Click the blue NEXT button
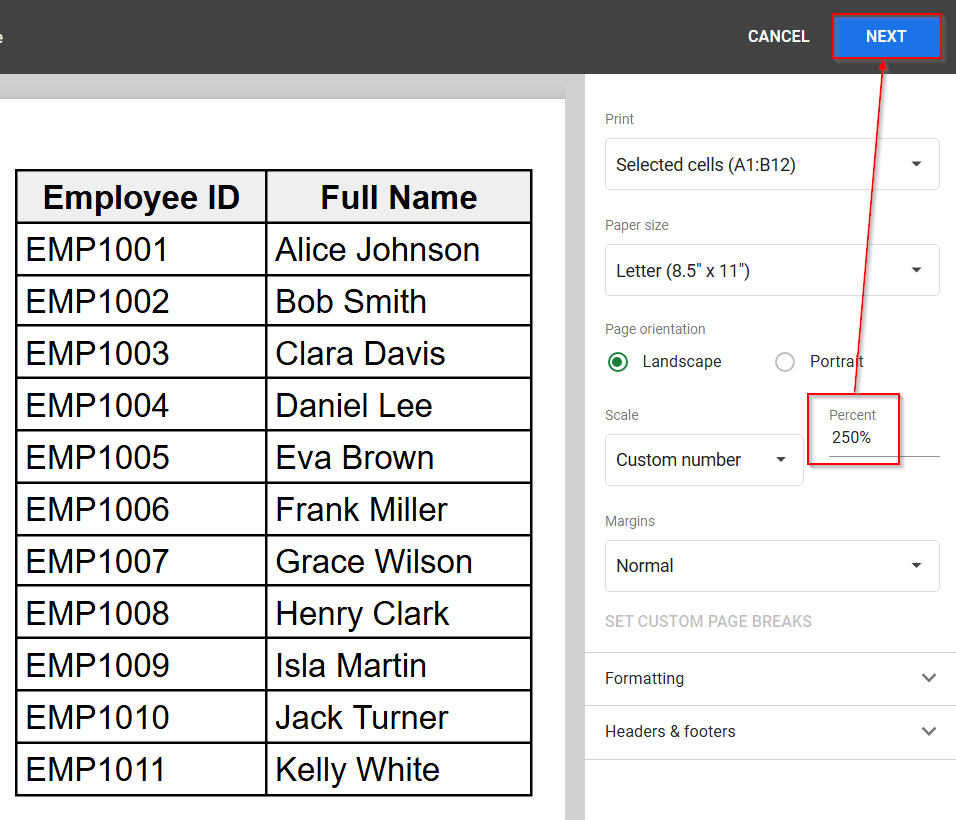The image size is (956, 820). (886, 37)
